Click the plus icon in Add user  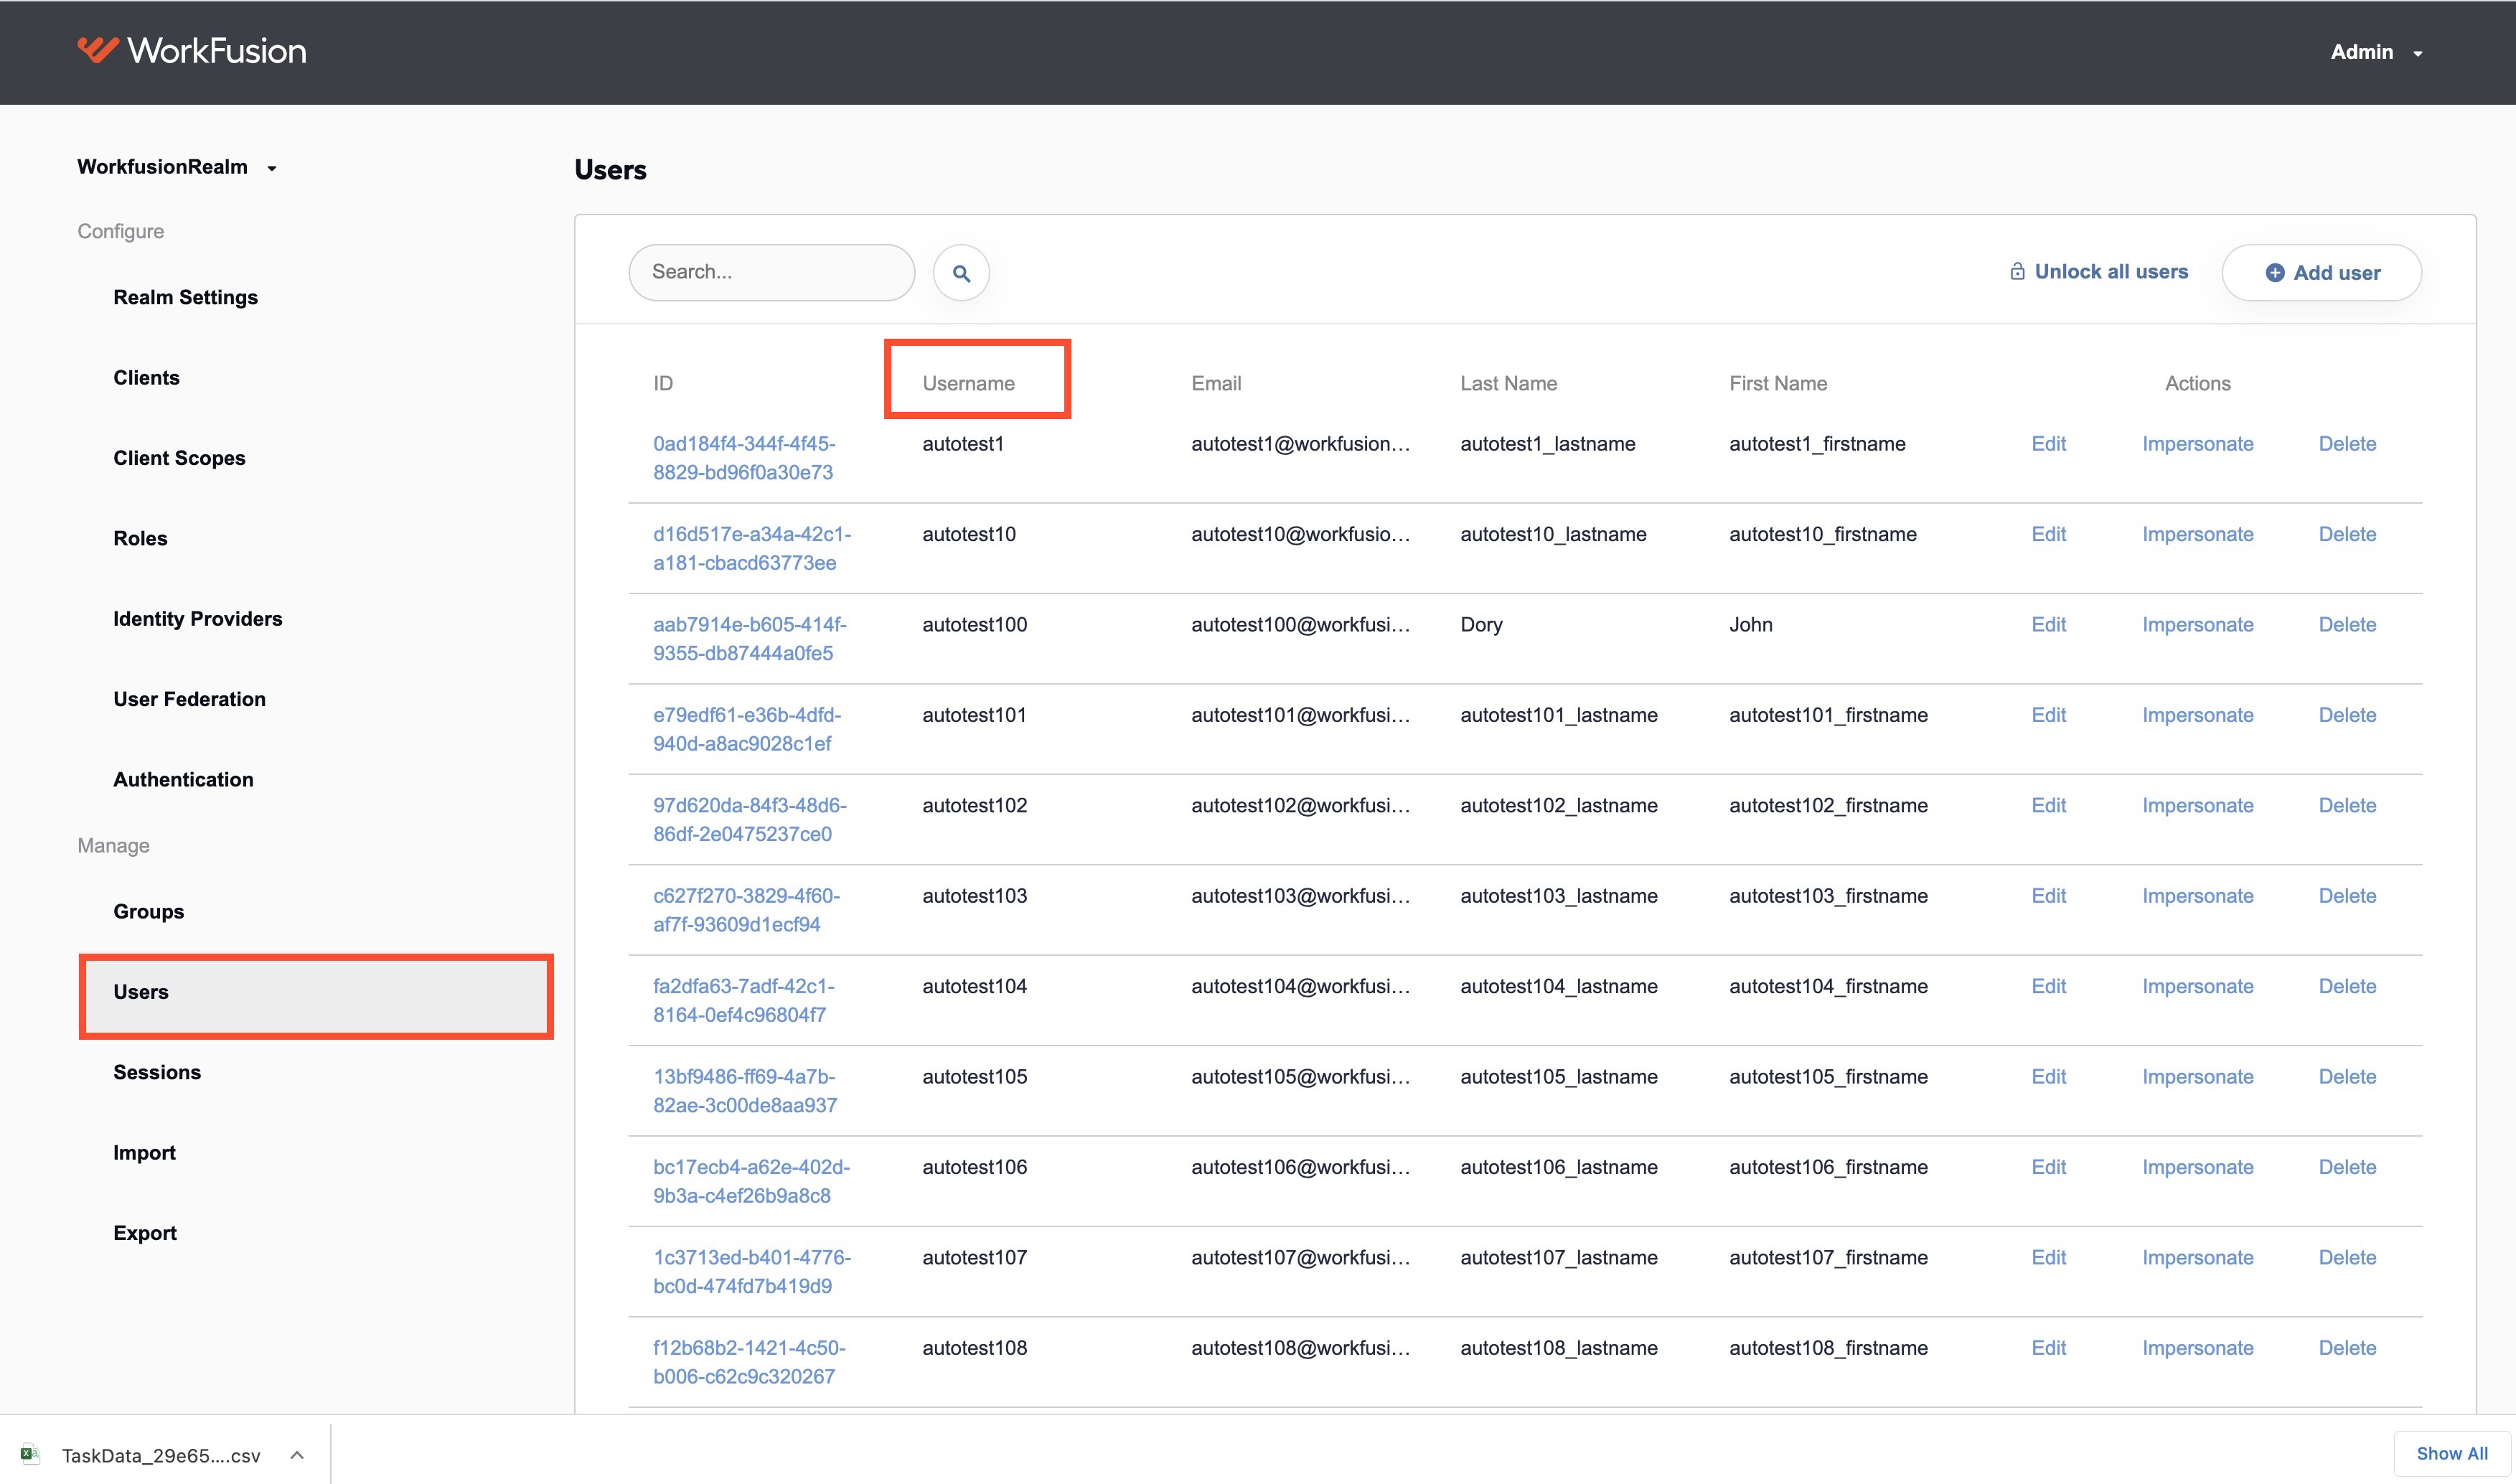(2274, 273)
